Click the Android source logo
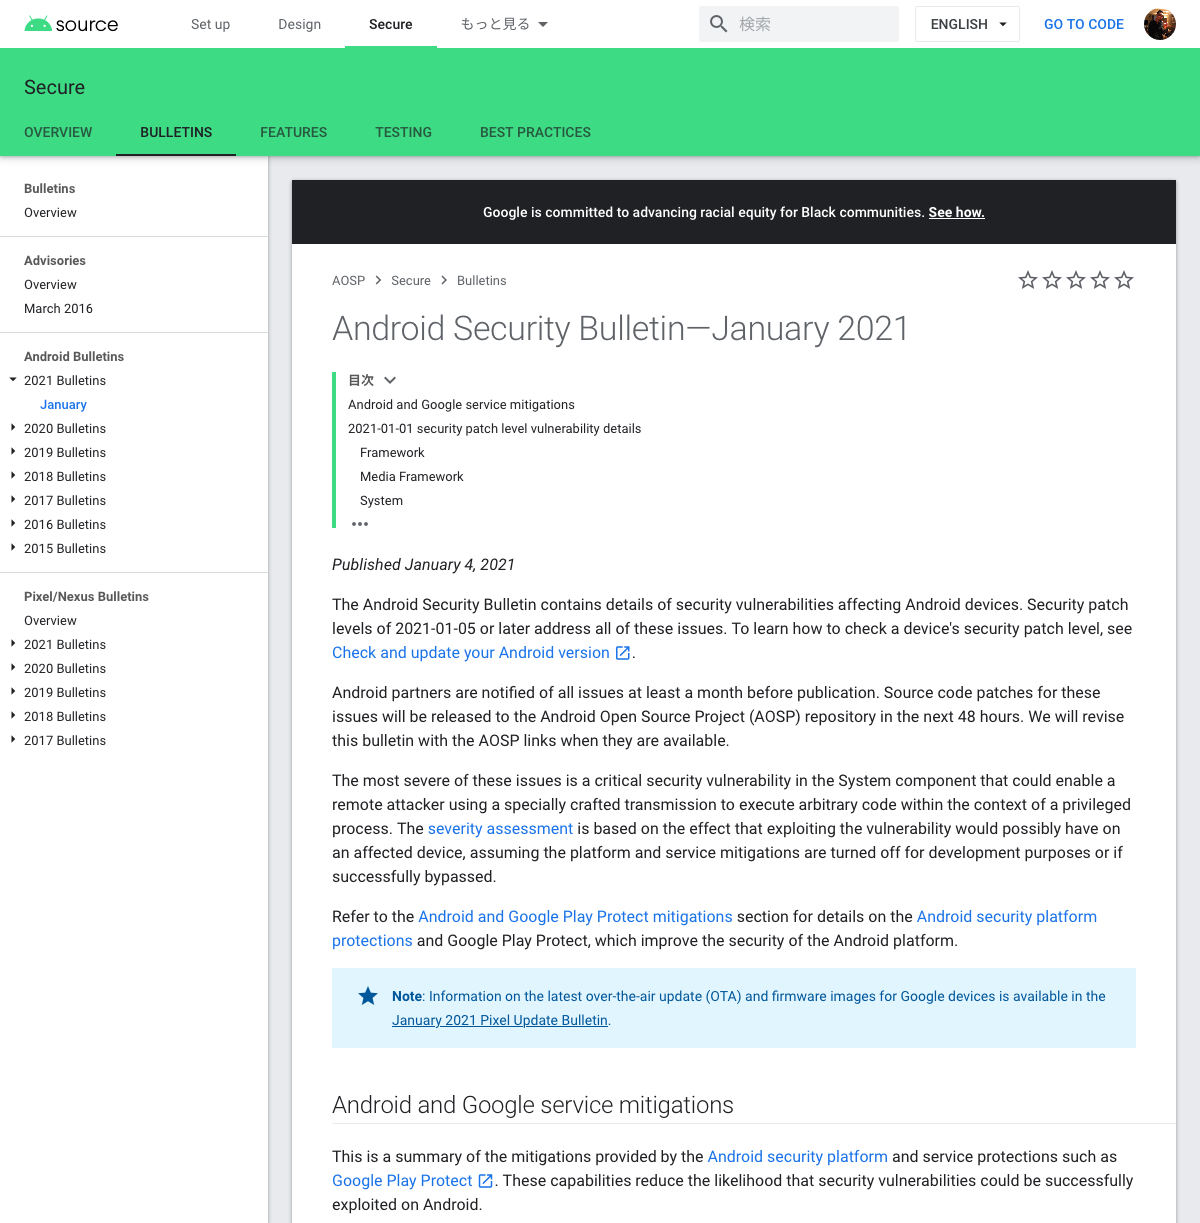 pyautogui.click(x=71, y=24)
